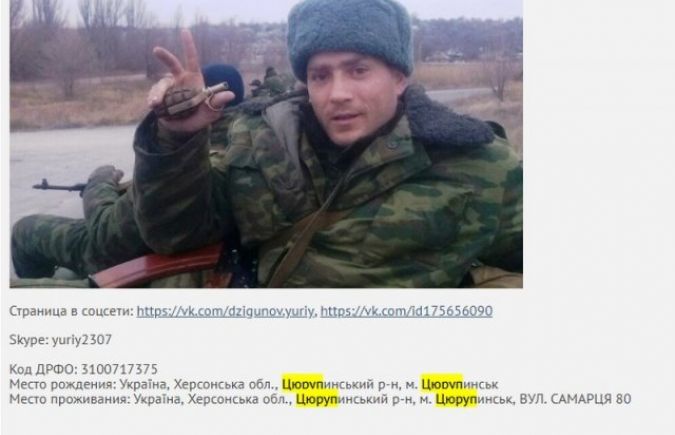
Task: Open the vk.com/dzigunov.yuriy profile link
Action: coord(225,311)
